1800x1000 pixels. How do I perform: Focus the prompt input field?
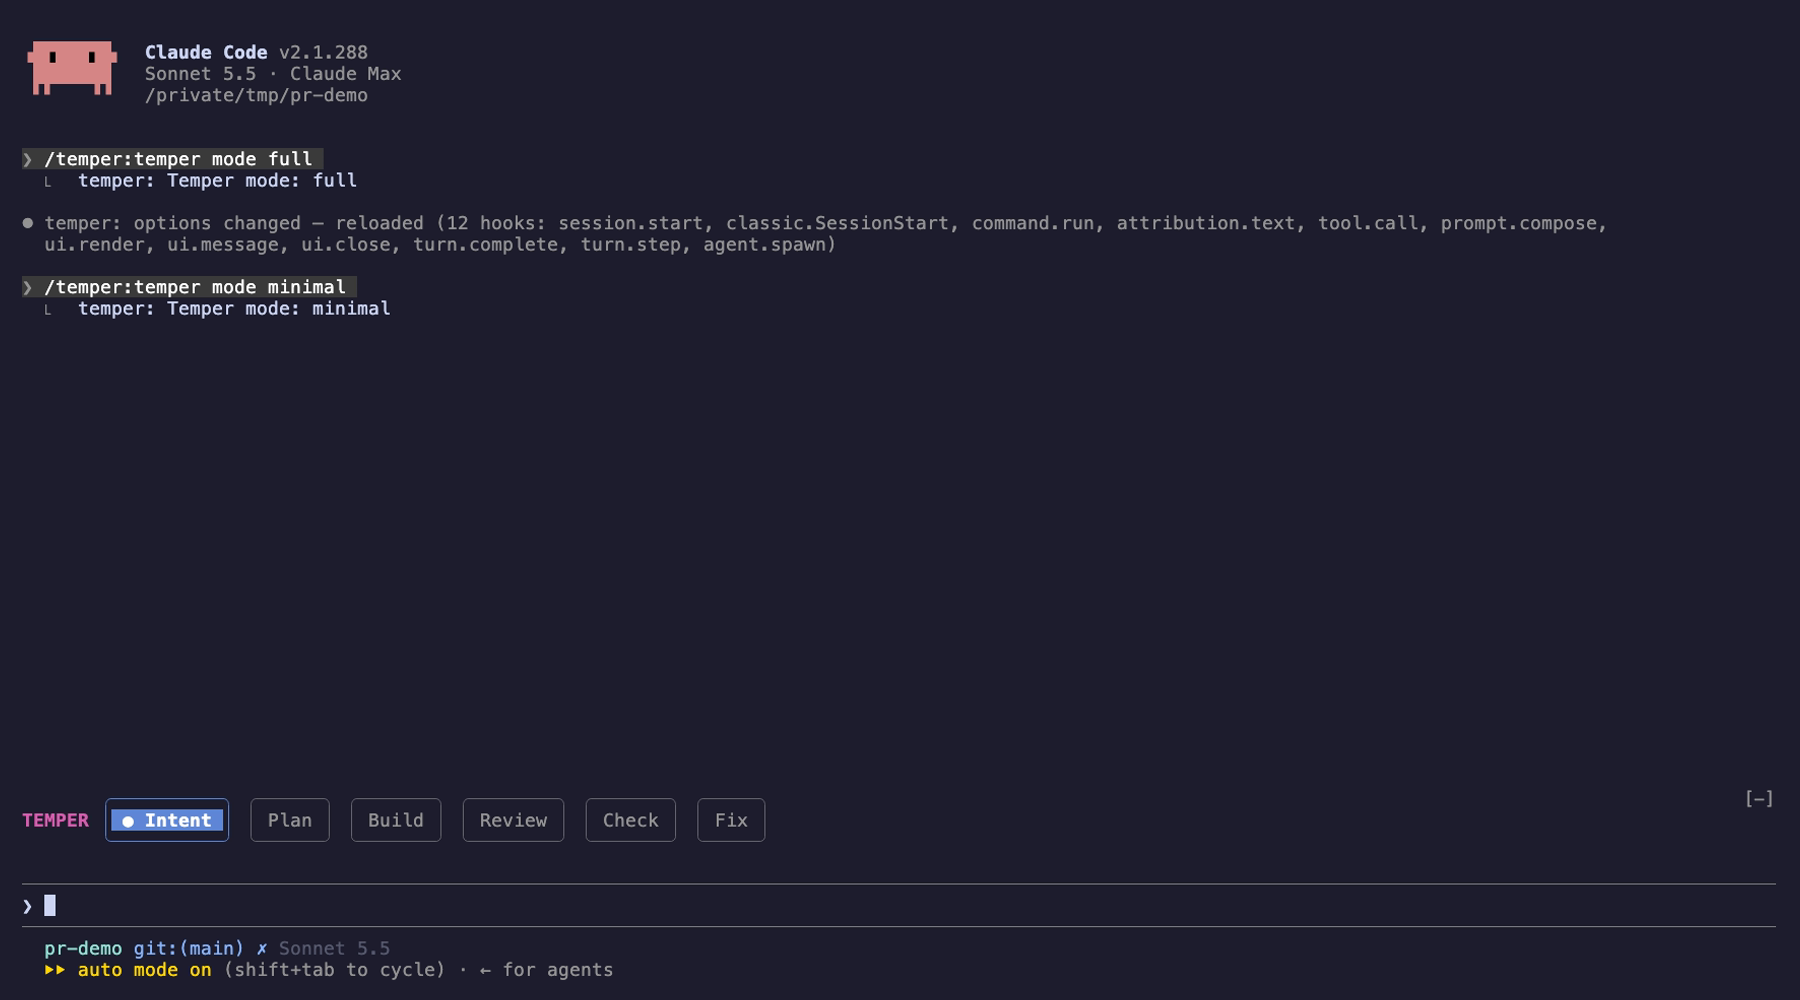click(x=898, y=906)
